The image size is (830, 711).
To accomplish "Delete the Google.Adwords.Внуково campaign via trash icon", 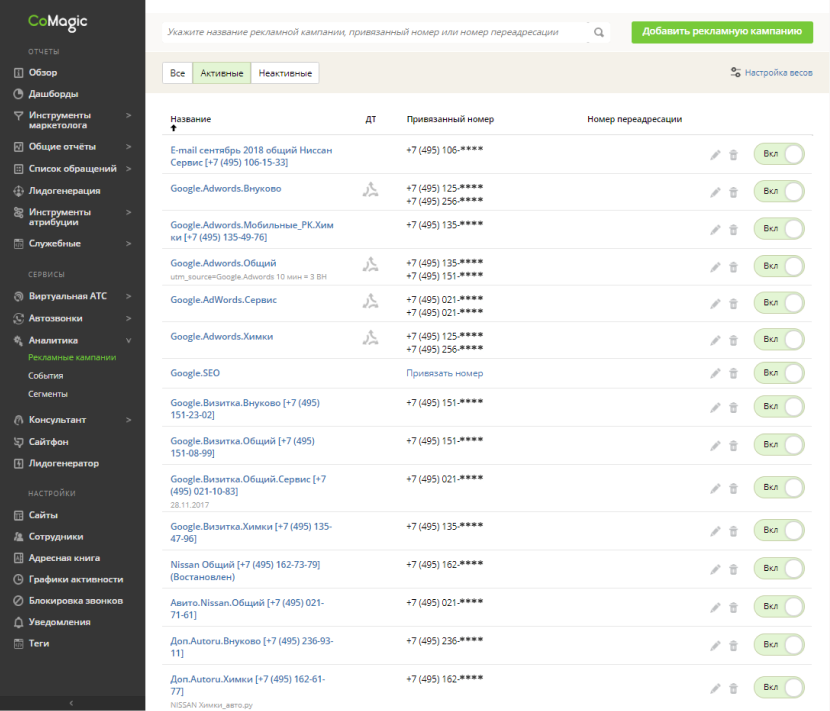I will point(733,192).
